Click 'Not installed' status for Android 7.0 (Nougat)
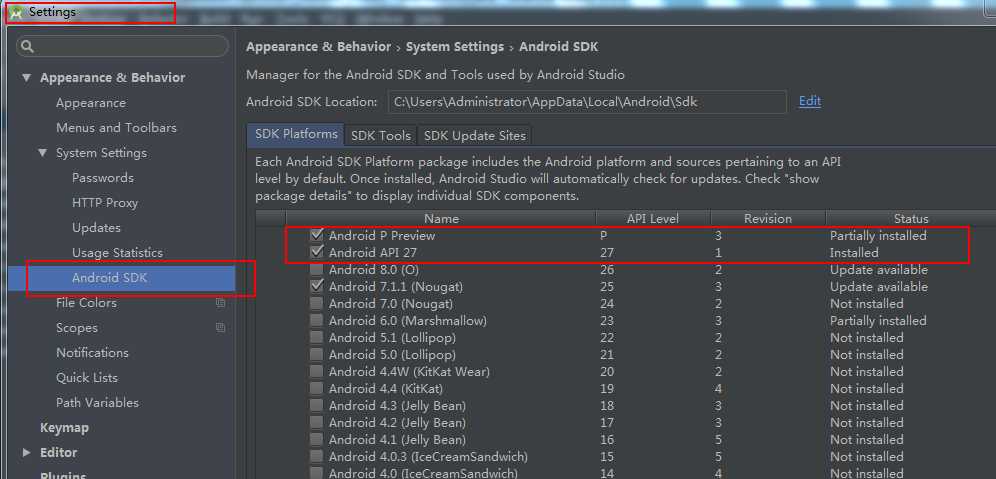Image resolution: width=996 pixels, height=479 pixels. [x=866, y=304]
